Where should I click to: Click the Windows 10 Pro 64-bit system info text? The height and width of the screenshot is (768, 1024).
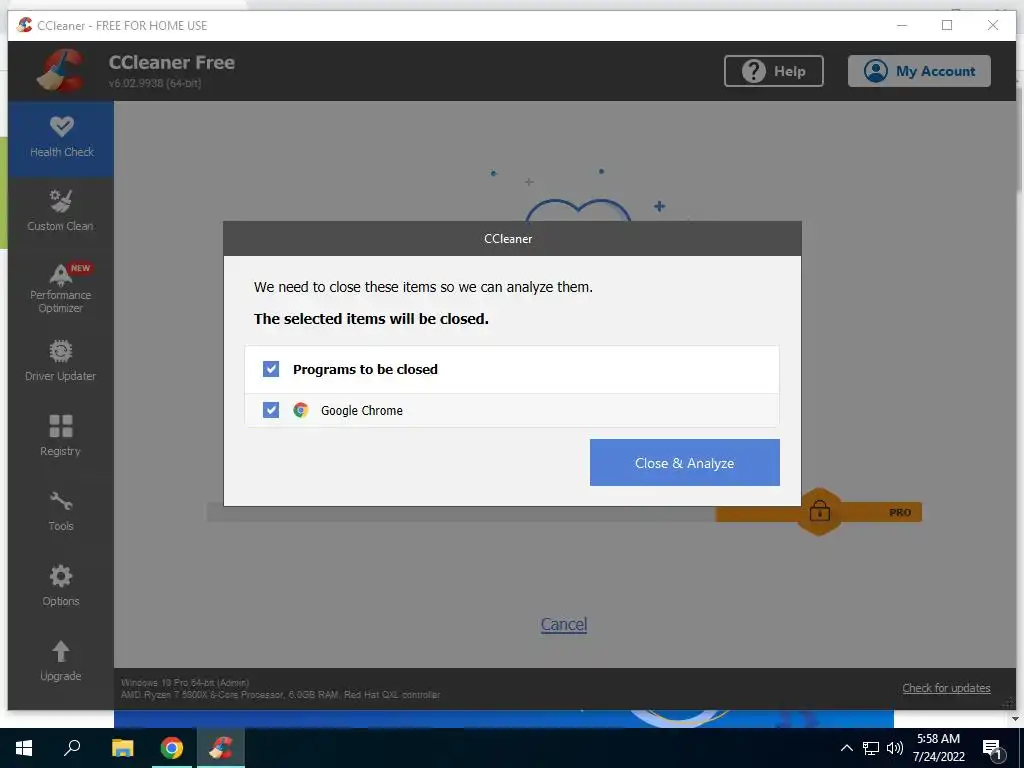[185, 682]
